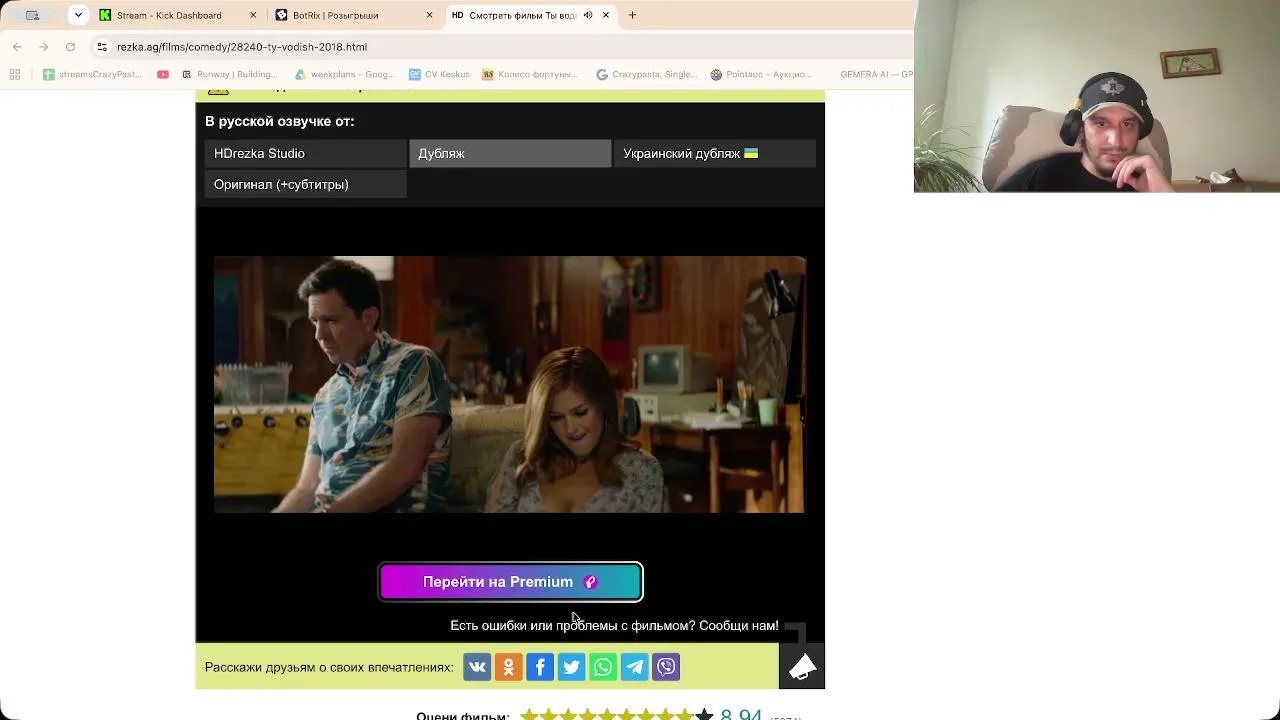Close the Stream - Kick Dashboard tab
This screenshot has width=1280, height=720.
click(253, 15)
